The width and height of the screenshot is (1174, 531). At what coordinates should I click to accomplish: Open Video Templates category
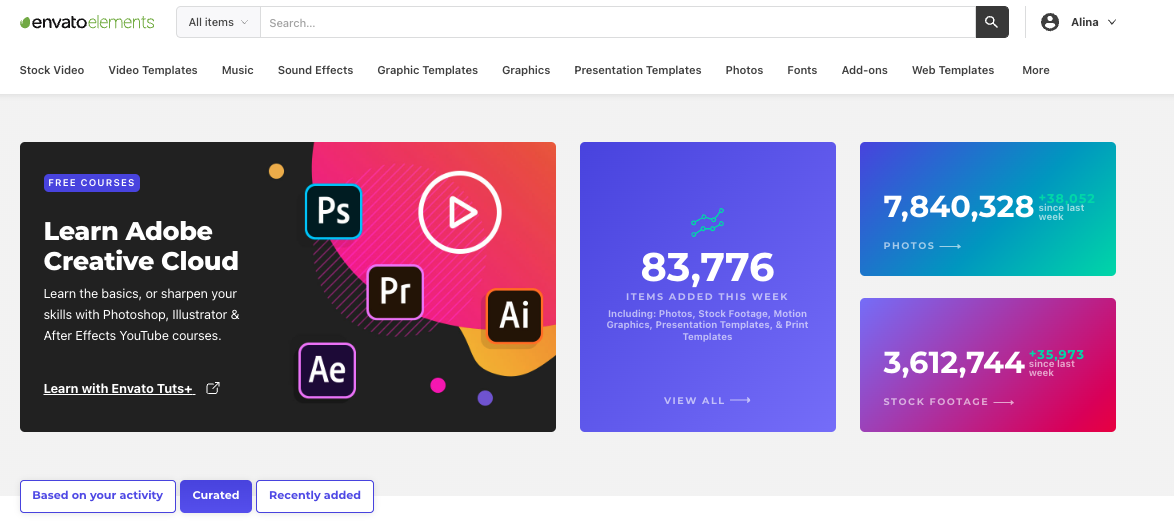point(153,70)
